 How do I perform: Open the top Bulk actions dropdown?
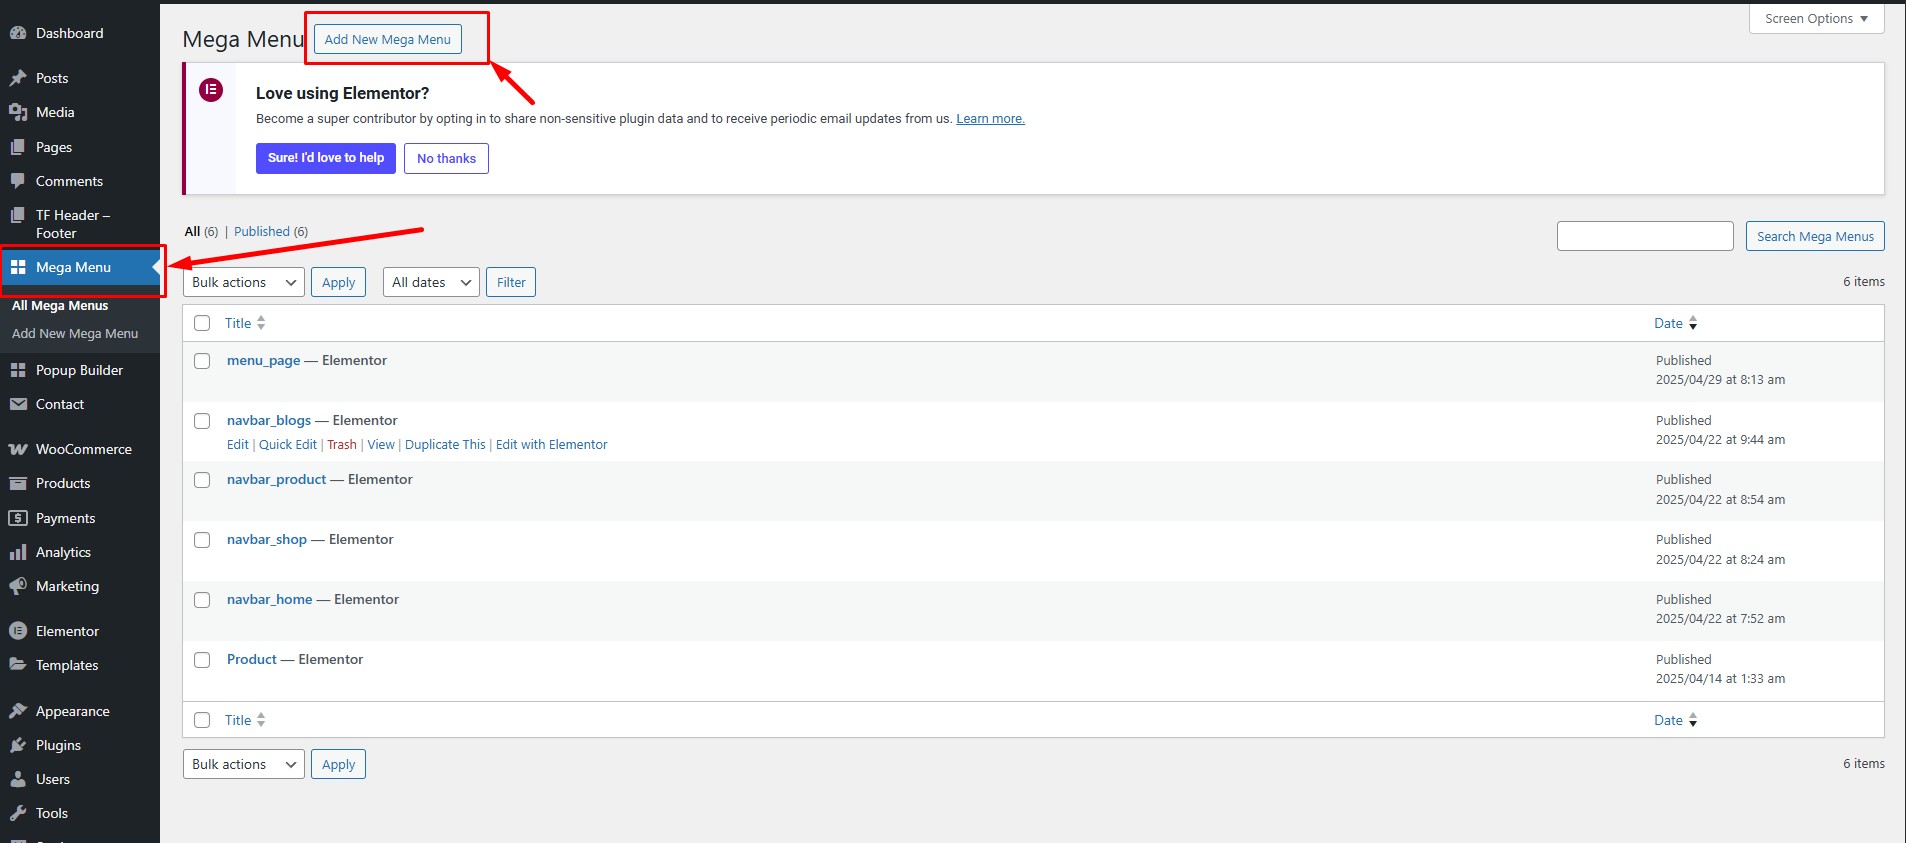click(244, 282)
